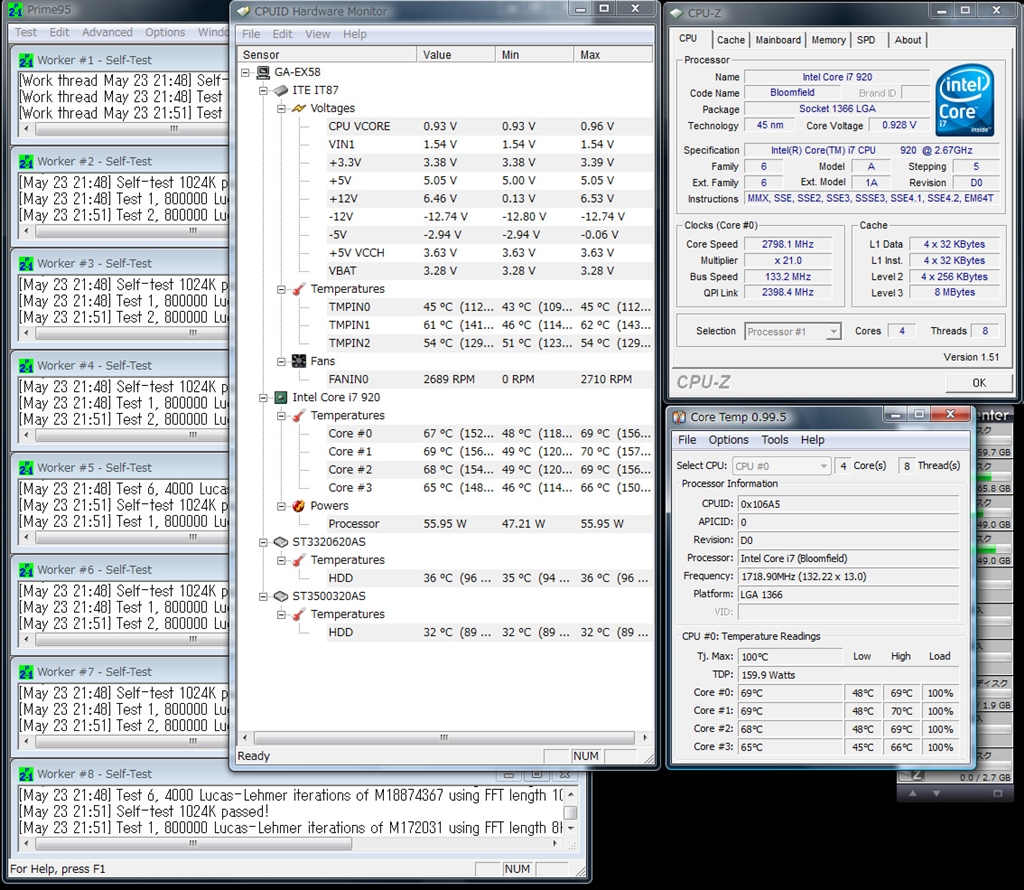The height and width of the screenshot is (890, 1024).
Task: Switch to the Mainboard tab in CPU-Z
Action: (777, 40)
